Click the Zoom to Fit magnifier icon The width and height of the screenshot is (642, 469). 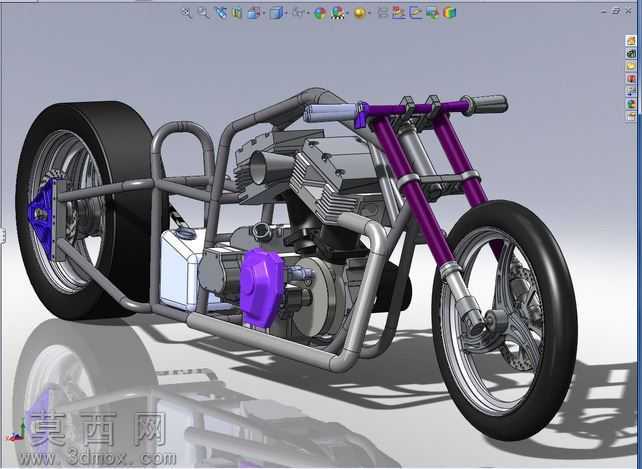click(187, 13)
